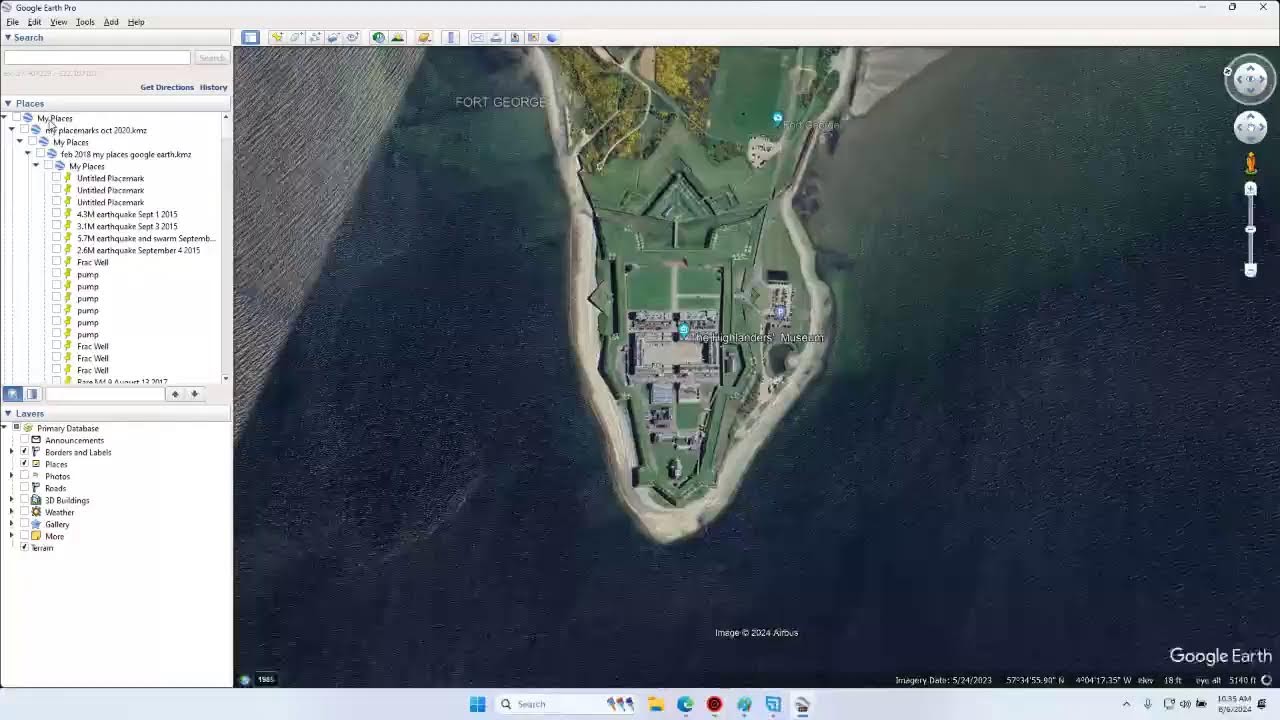
Task: Open the Tools menu
Action: click(85, 22)
